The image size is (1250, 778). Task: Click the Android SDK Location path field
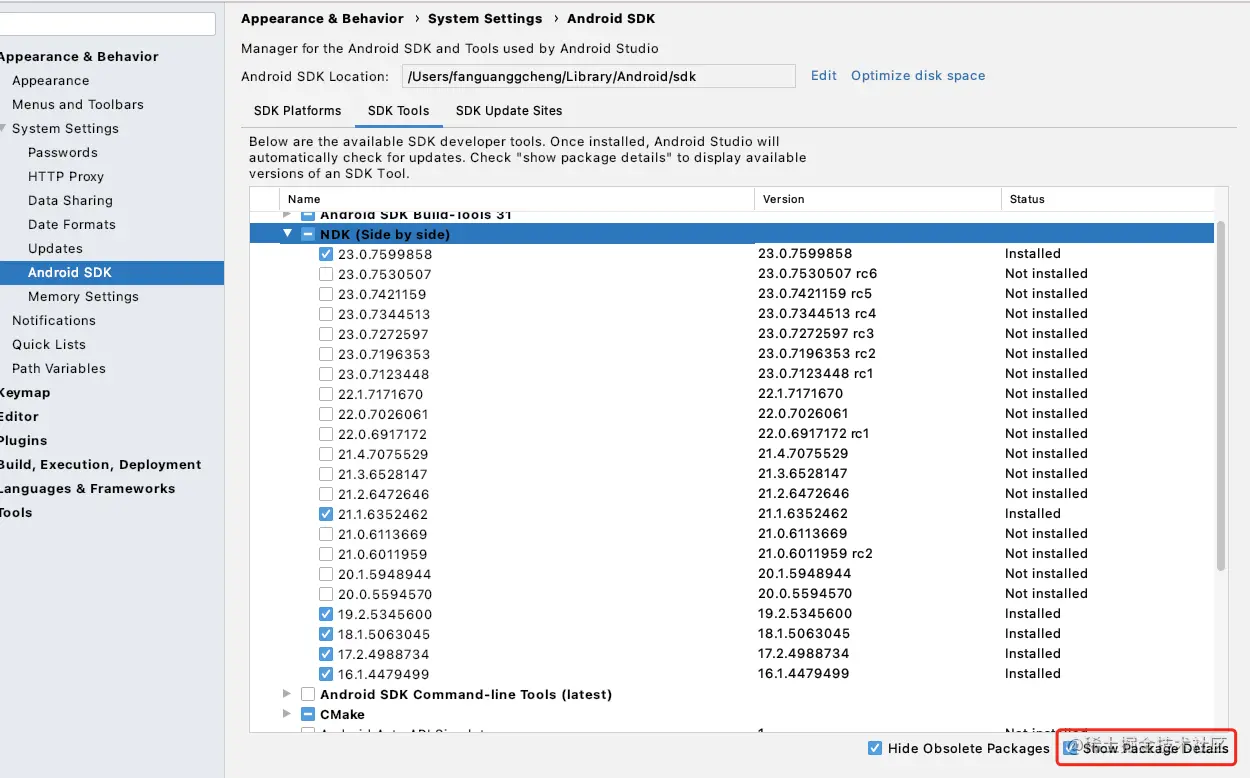click(x=598, y=76)
